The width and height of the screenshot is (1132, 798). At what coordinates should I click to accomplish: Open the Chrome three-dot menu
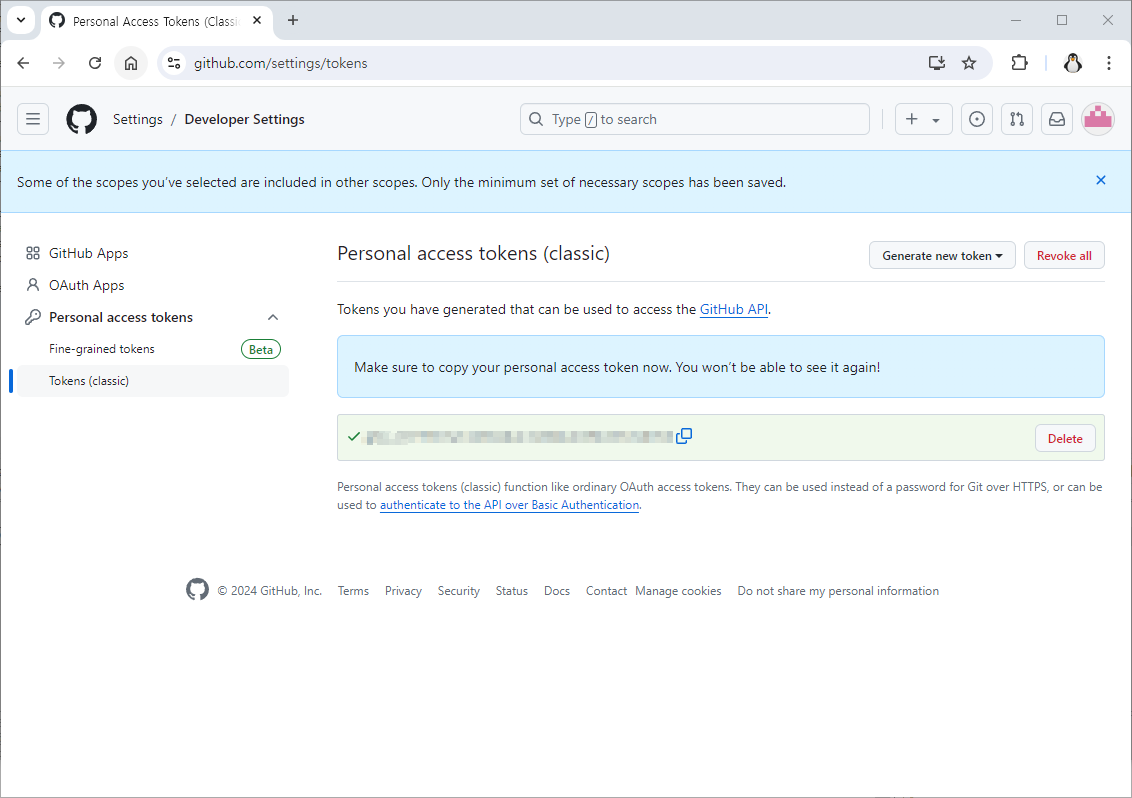(x=1108, y=63)
